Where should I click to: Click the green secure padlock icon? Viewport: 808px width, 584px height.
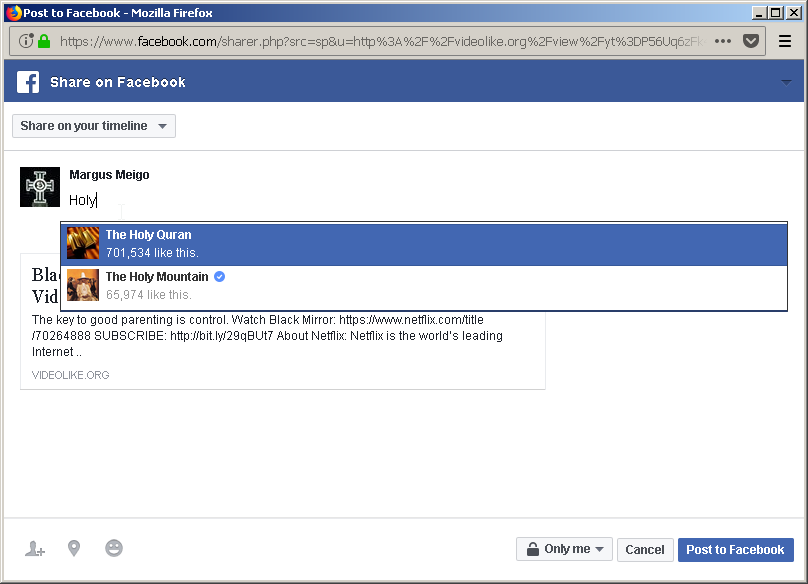pos(44,41)
